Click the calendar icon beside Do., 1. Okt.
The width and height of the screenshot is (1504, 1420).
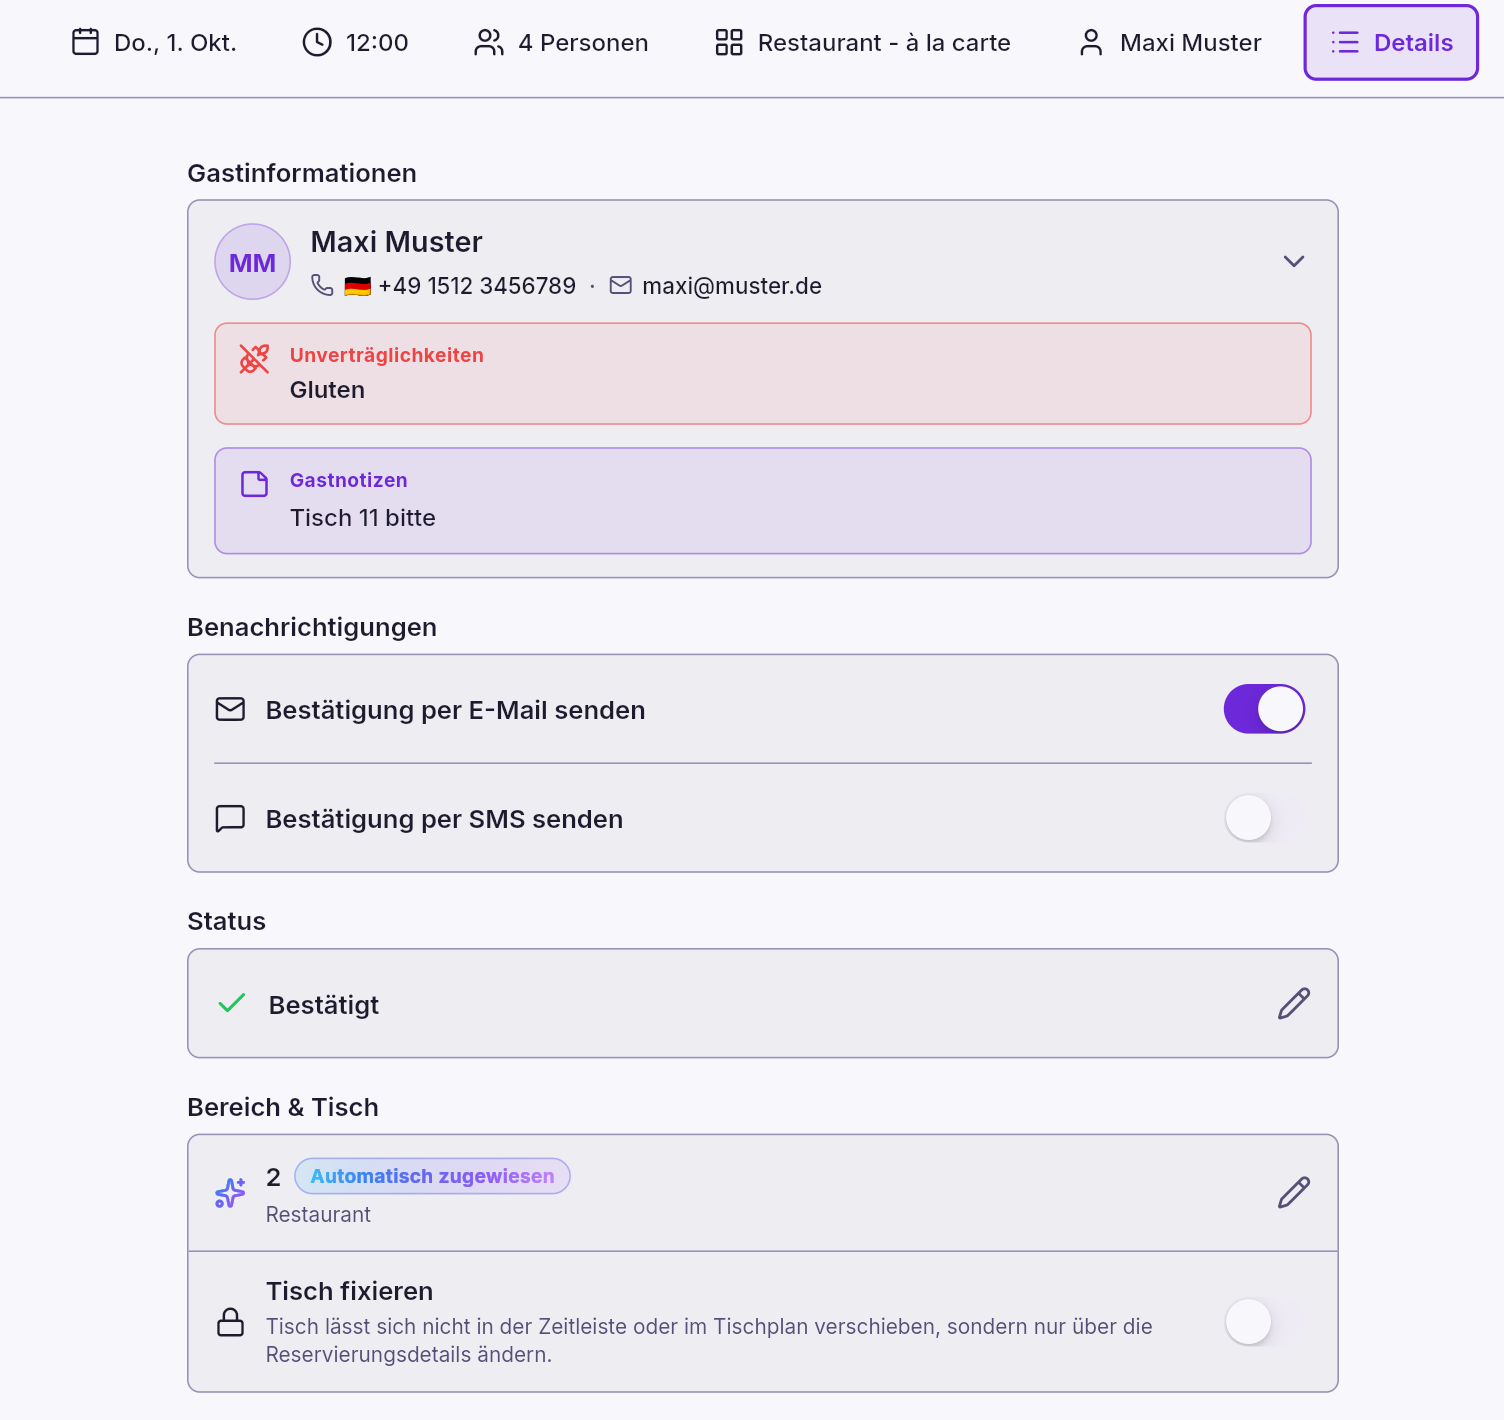86,42
